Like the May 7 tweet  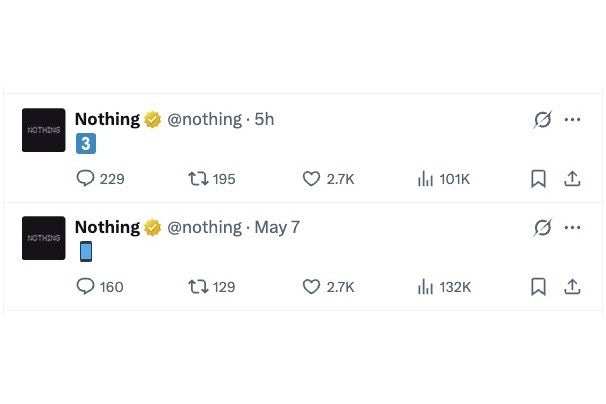click(311, 287)
